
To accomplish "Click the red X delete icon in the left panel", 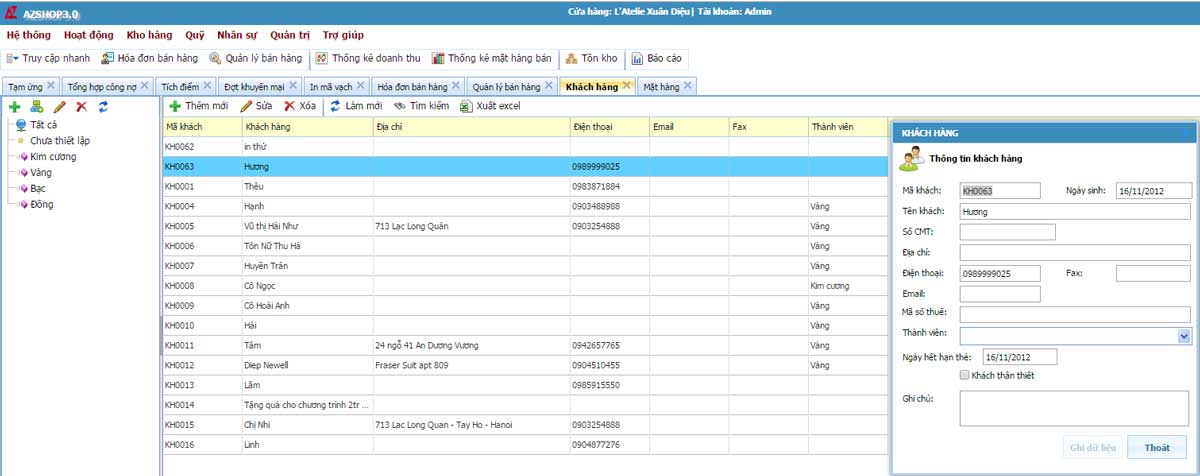I will pos(82,106).
